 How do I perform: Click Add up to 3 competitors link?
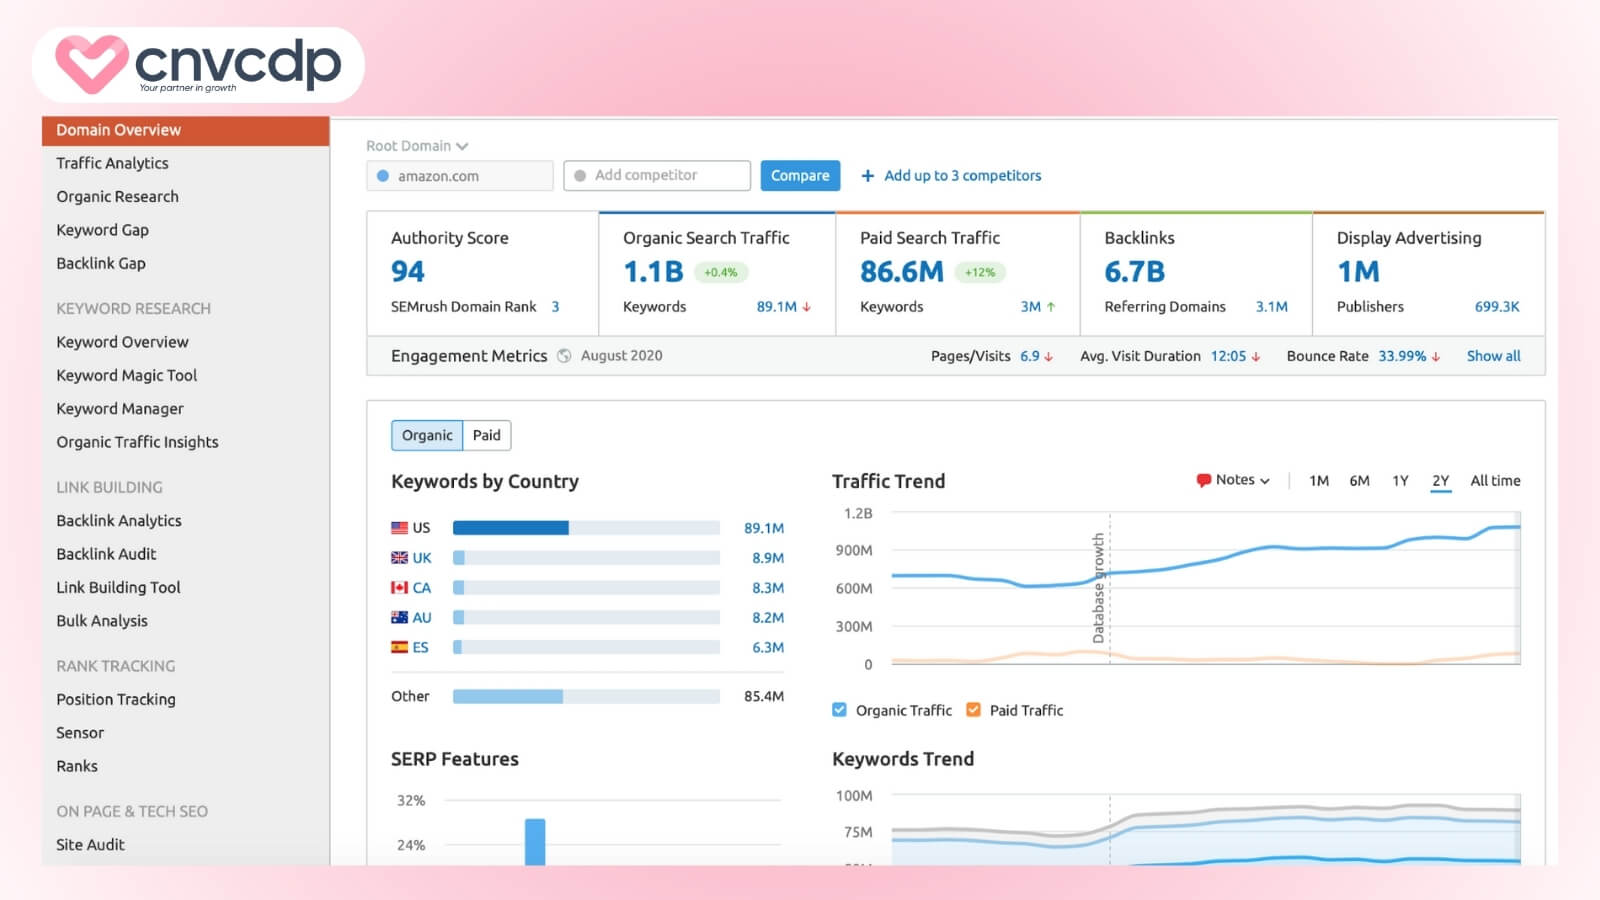[962, 176]
